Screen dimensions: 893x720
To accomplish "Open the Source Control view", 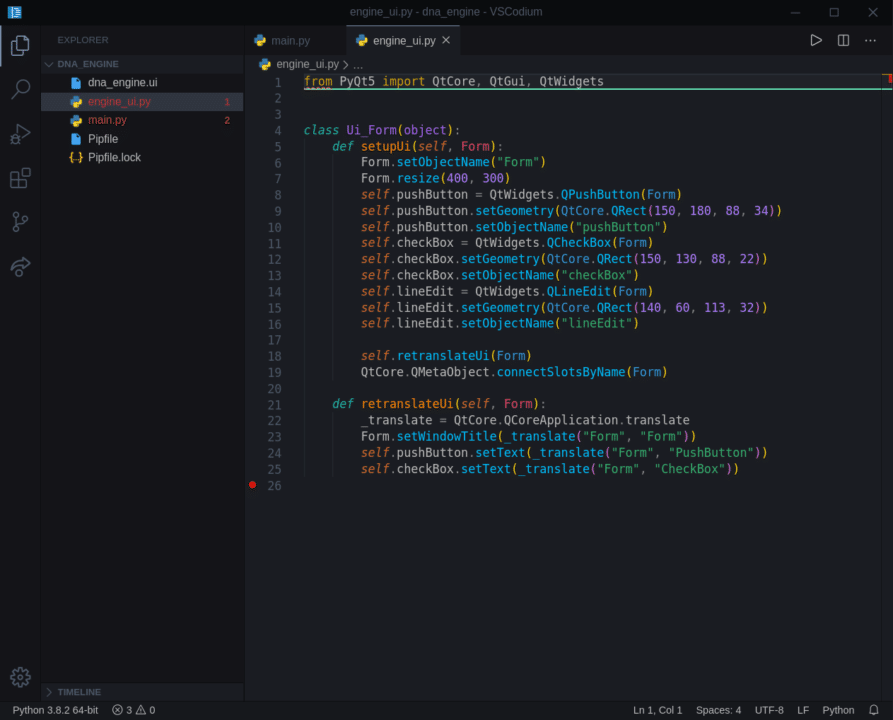I will (x=20, y=222).
